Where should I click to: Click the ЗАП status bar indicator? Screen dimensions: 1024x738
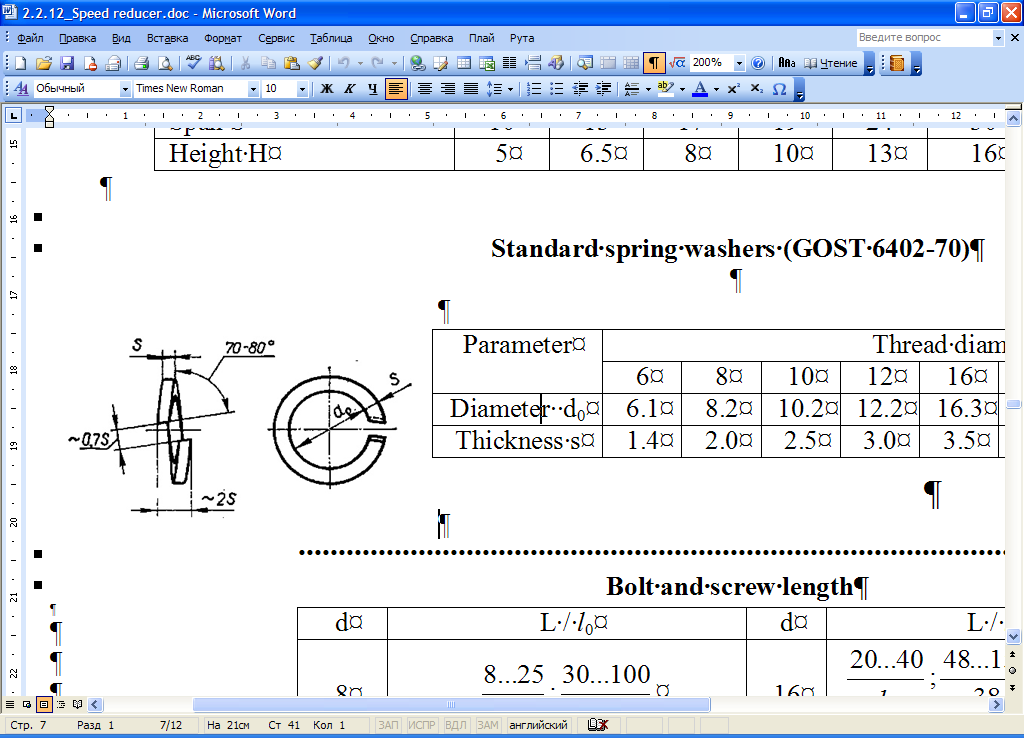(x=389, y=725)
